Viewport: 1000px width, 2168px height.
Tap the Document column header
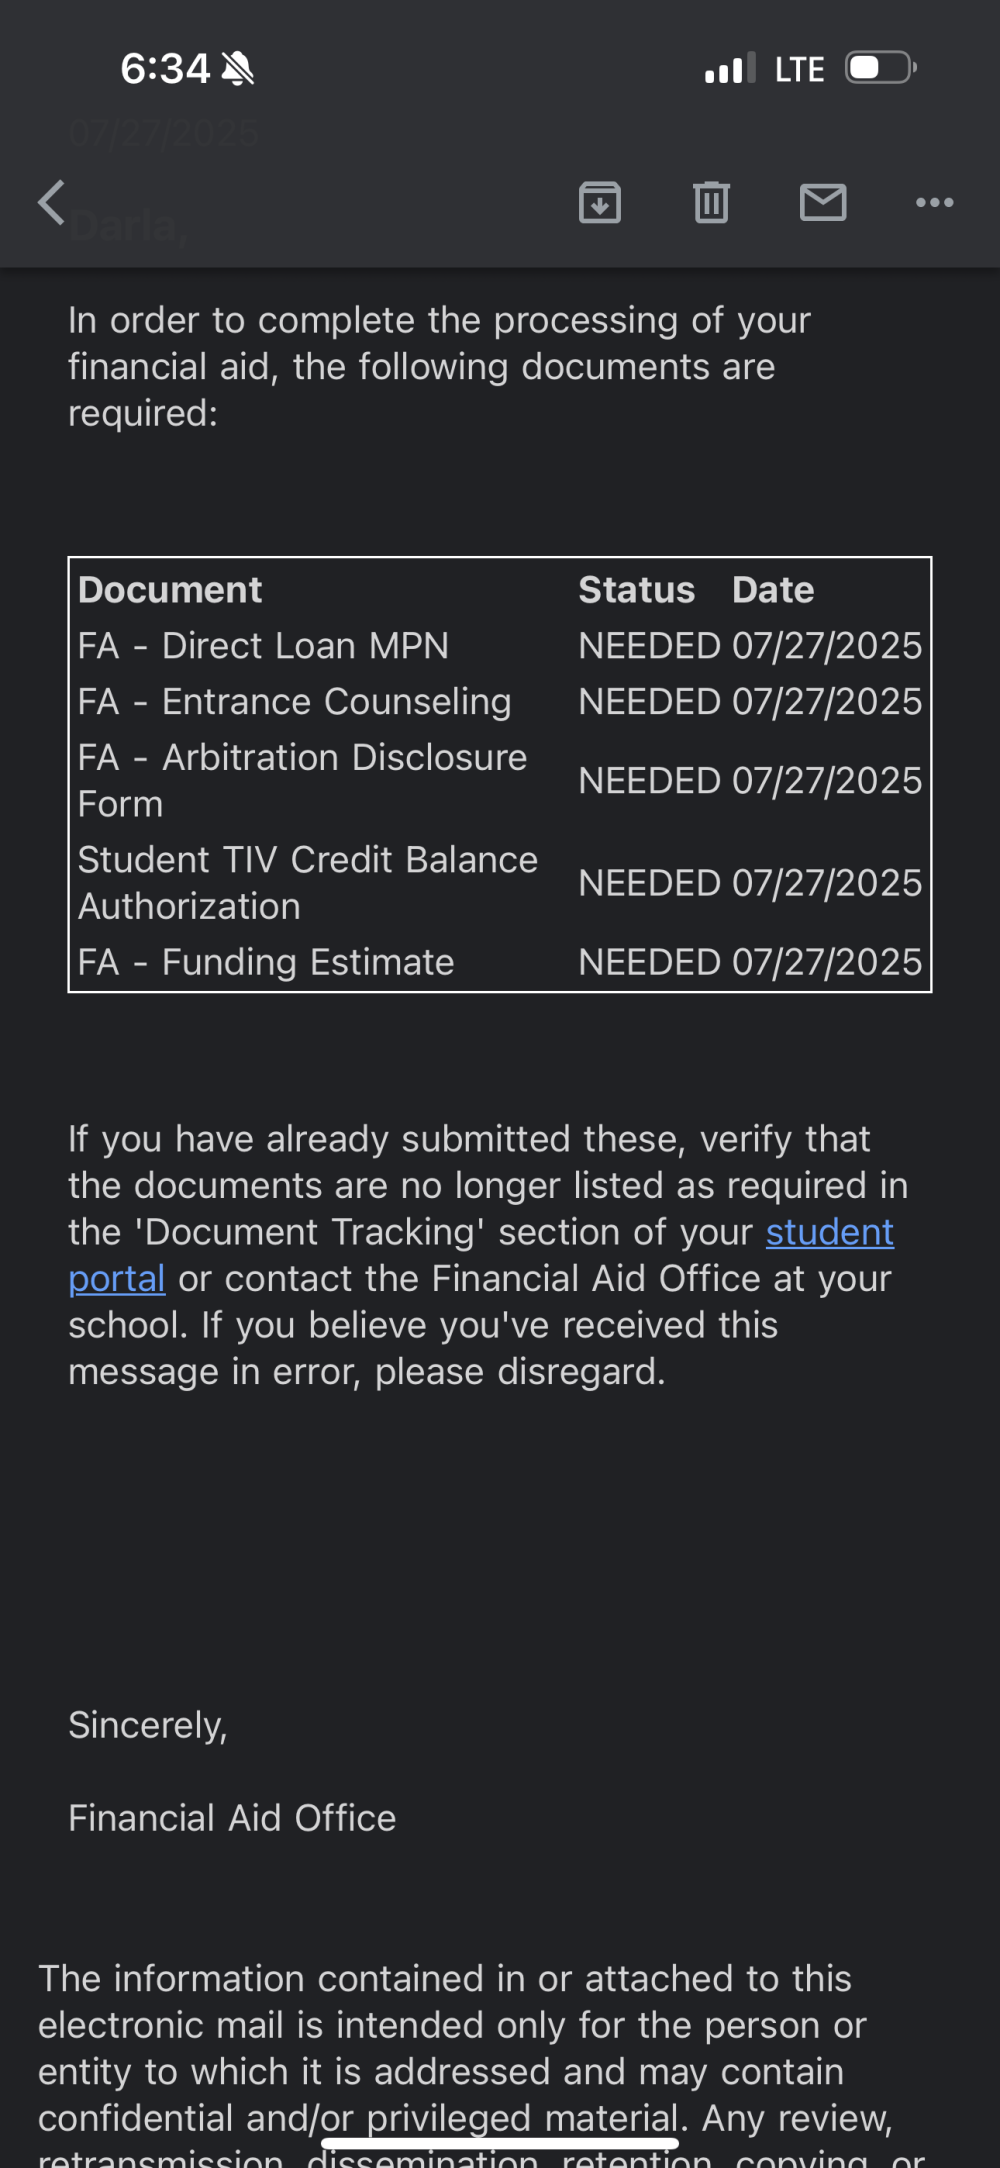(x=170, y=590)
